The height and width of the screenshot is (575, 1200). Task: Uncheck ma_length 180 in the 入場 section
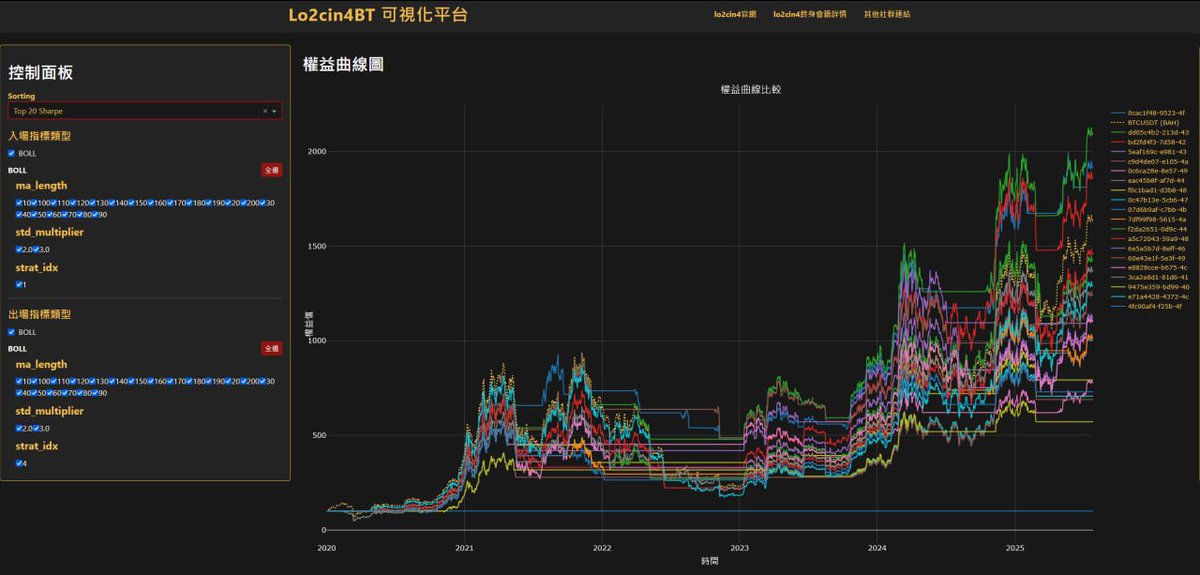click(x=189, y=203)
